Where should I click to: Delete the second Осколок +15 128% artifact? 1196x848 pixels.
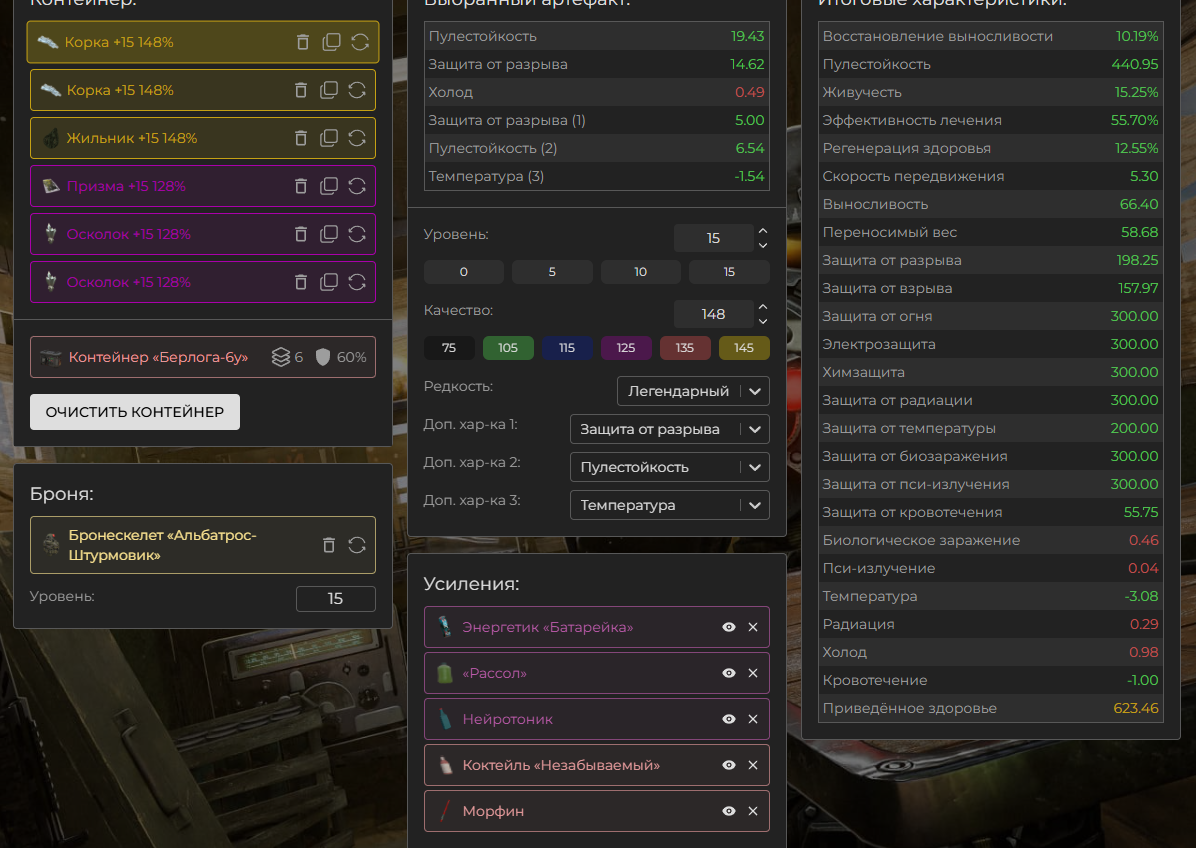click(x=301, y=282)
